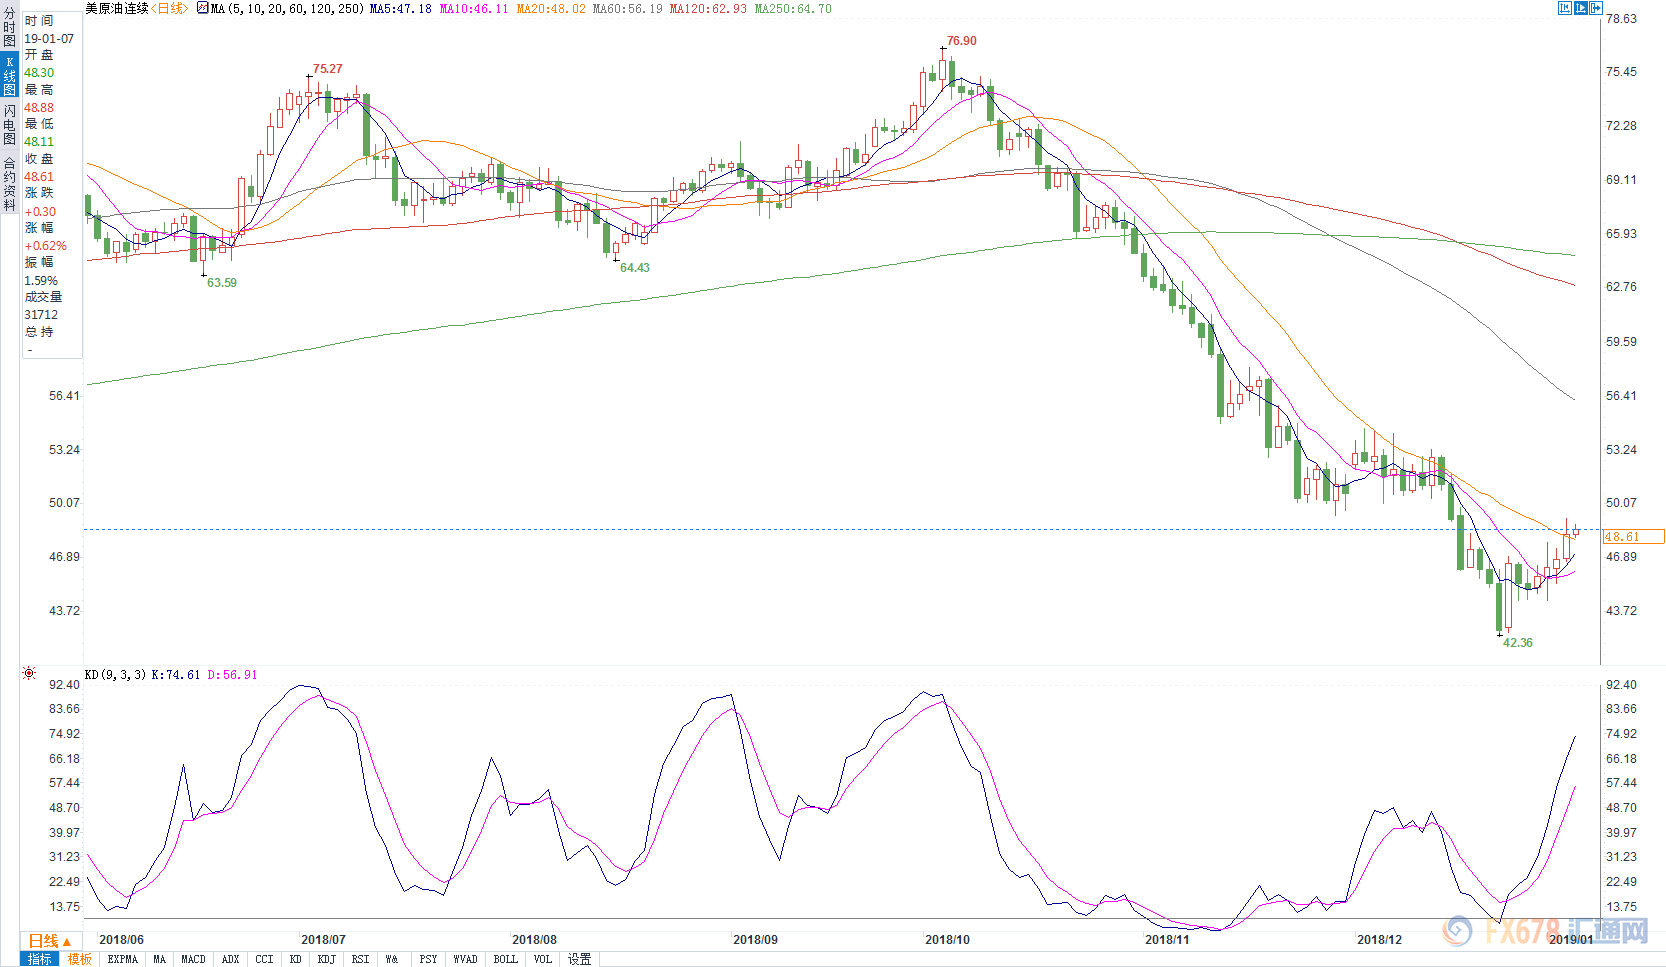Apply the WVAD indicator
The image size is (1666, 967).
tap(466, 959)
